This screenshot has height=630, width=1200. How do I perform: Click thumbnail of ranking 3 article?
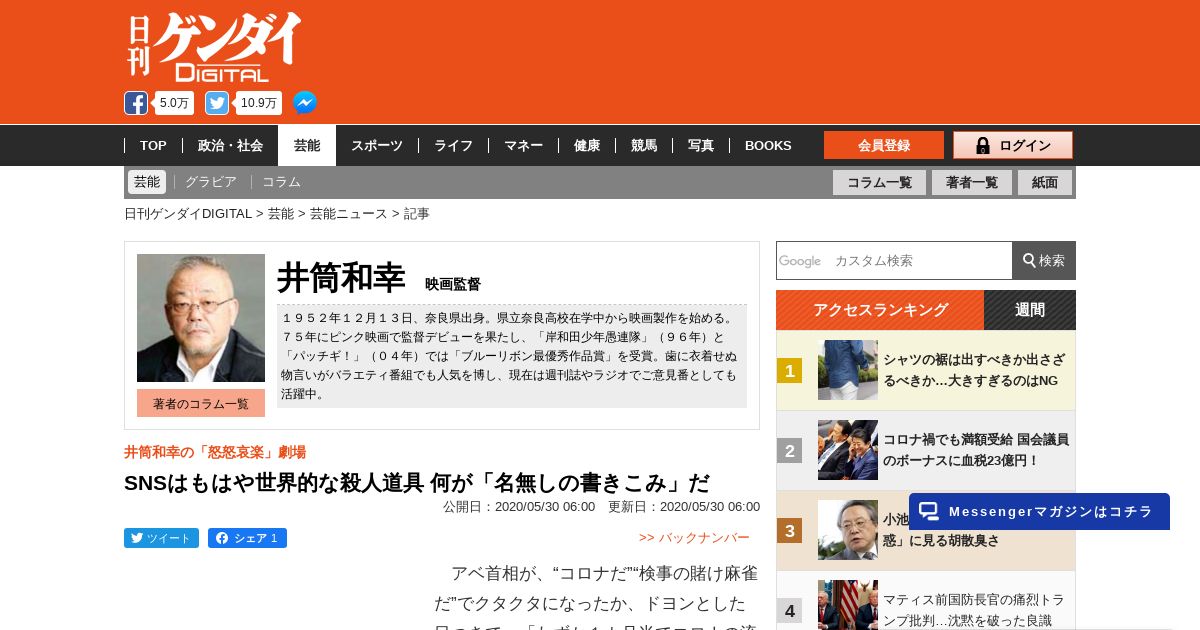click(x=848, y=530)
